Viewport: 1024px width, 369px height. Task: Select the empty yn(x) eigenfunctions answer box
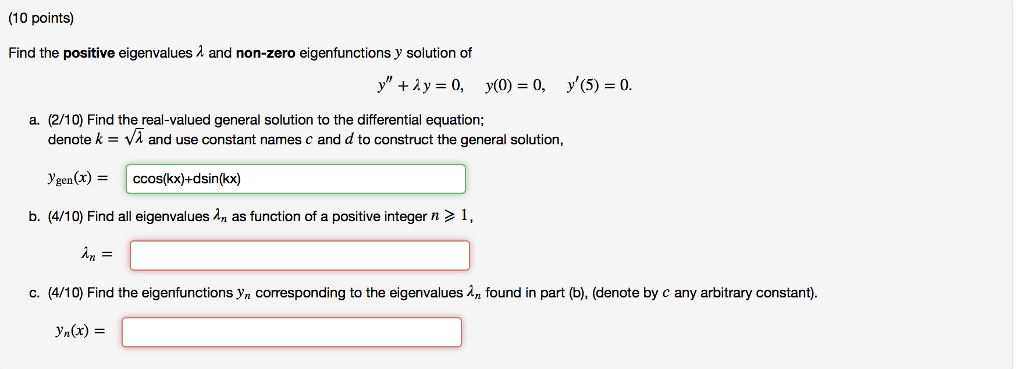tap(292, 332)
